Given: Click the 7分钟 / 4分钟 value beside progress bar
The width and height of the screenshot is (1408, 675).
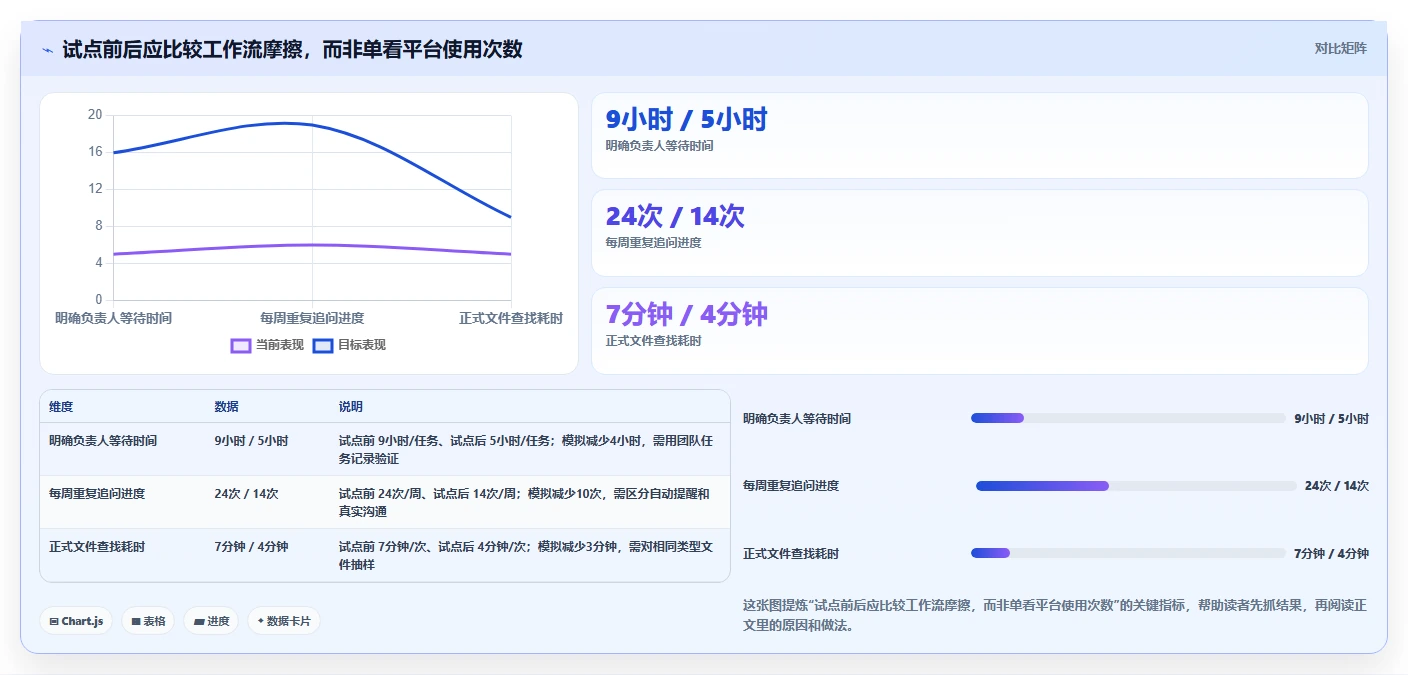Looking at the screenshot, I should (1331, 554).
